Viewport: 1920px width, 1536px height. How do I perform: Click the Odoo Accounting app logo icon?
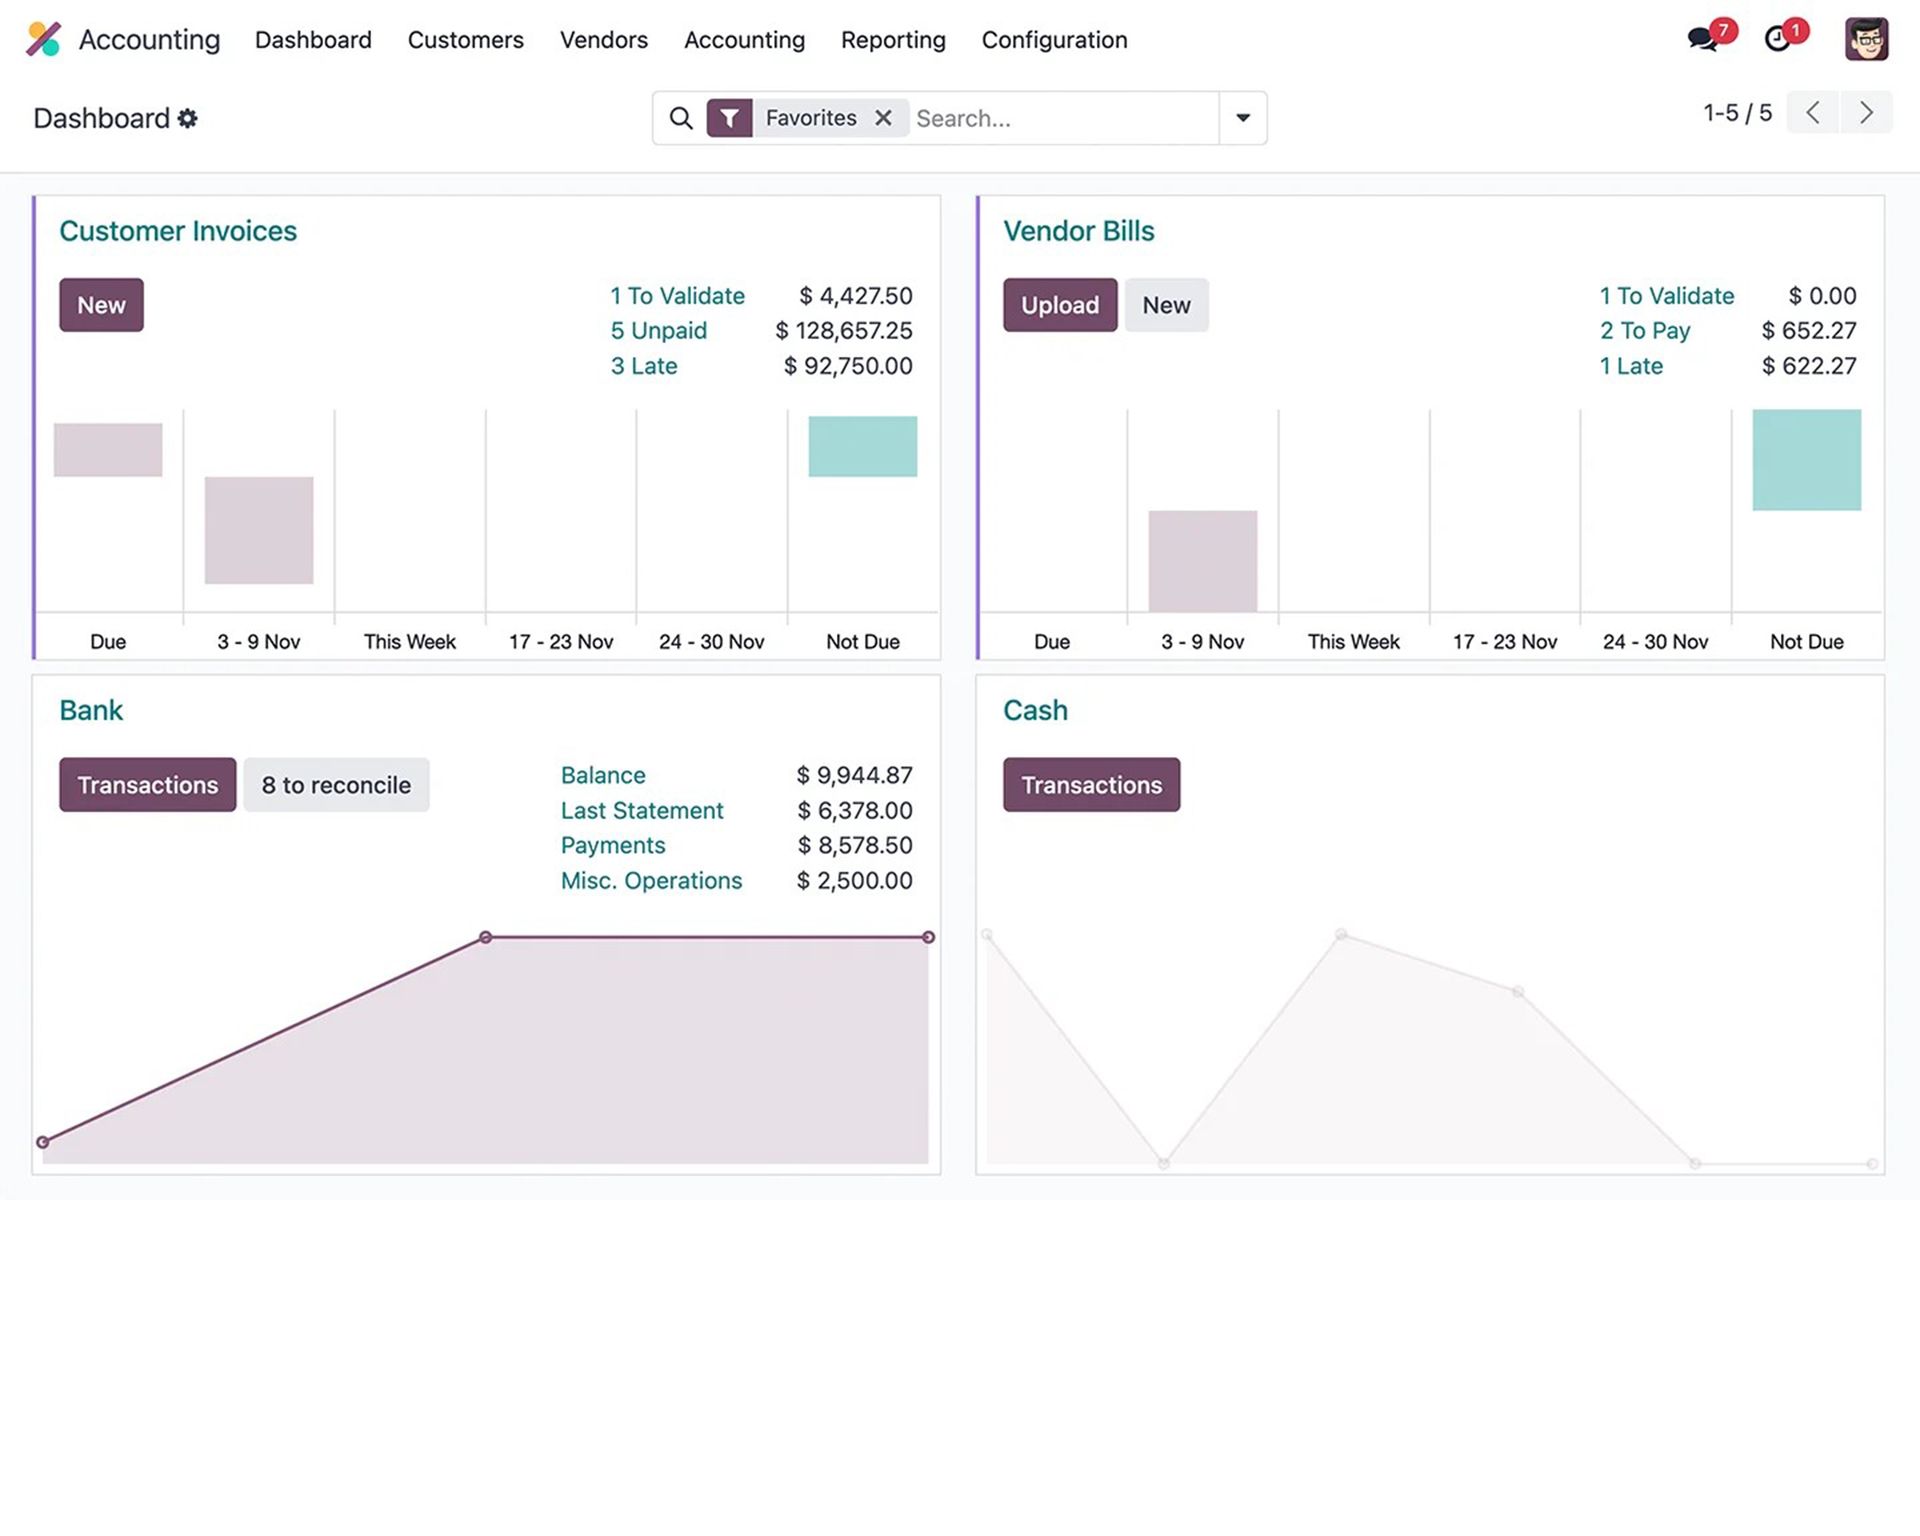point(43,39)
